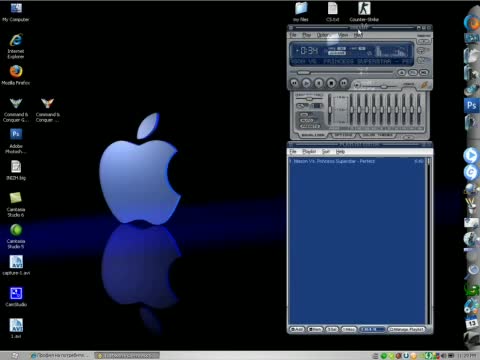Select track "Mason Vs. Princess Superstar - Perfect"
The width and height of the screenshot is (480, 360).
click(x=357, y=161)
